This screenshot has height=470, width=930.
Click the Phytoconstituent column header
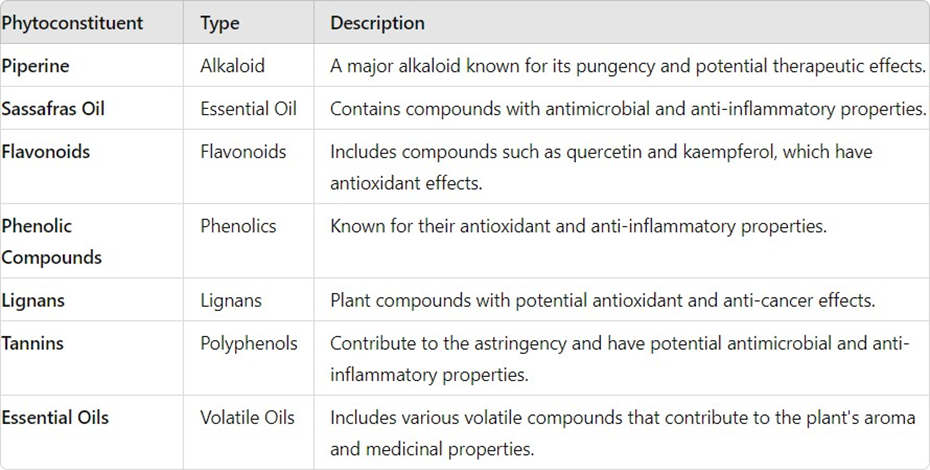(72, 23)
